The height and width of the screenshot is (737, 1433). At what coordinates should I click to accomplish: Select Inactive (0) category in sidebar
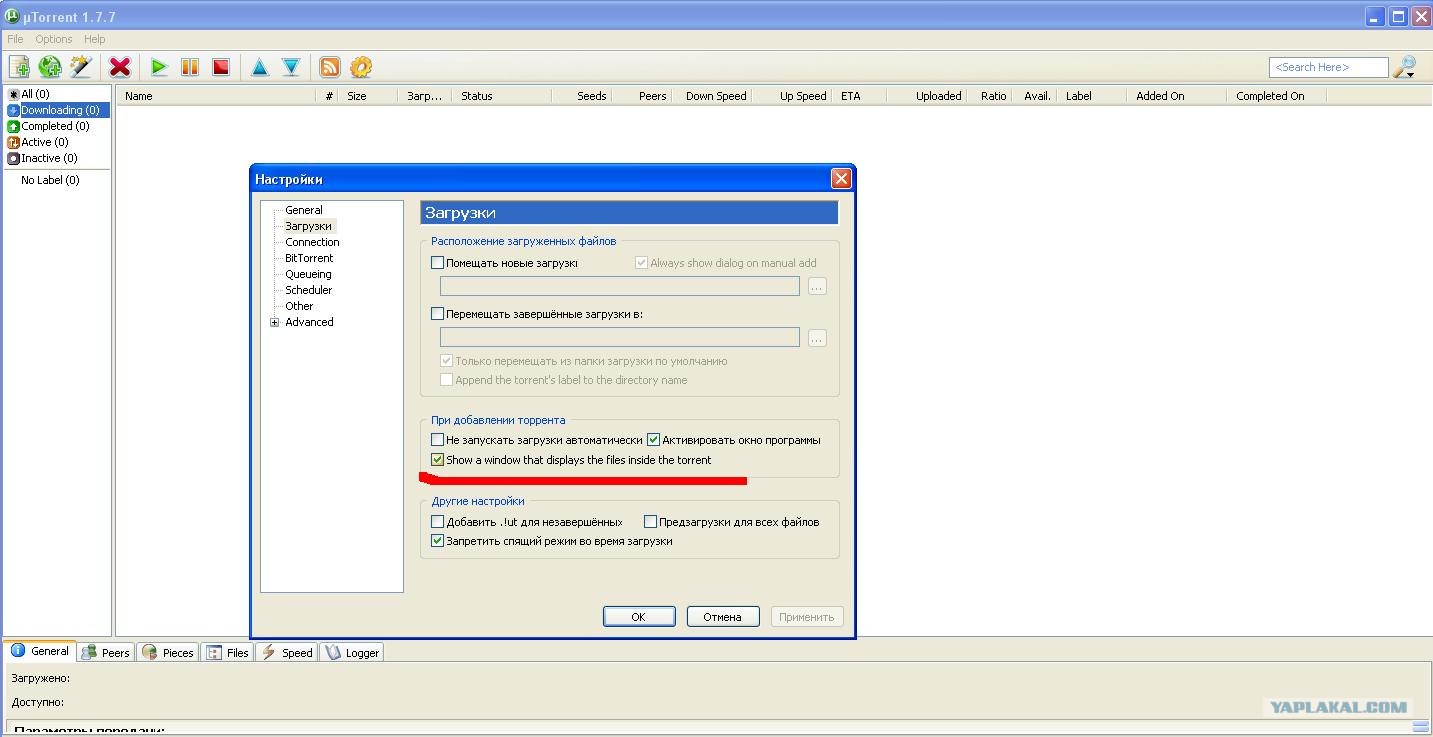tap(42, 158)
